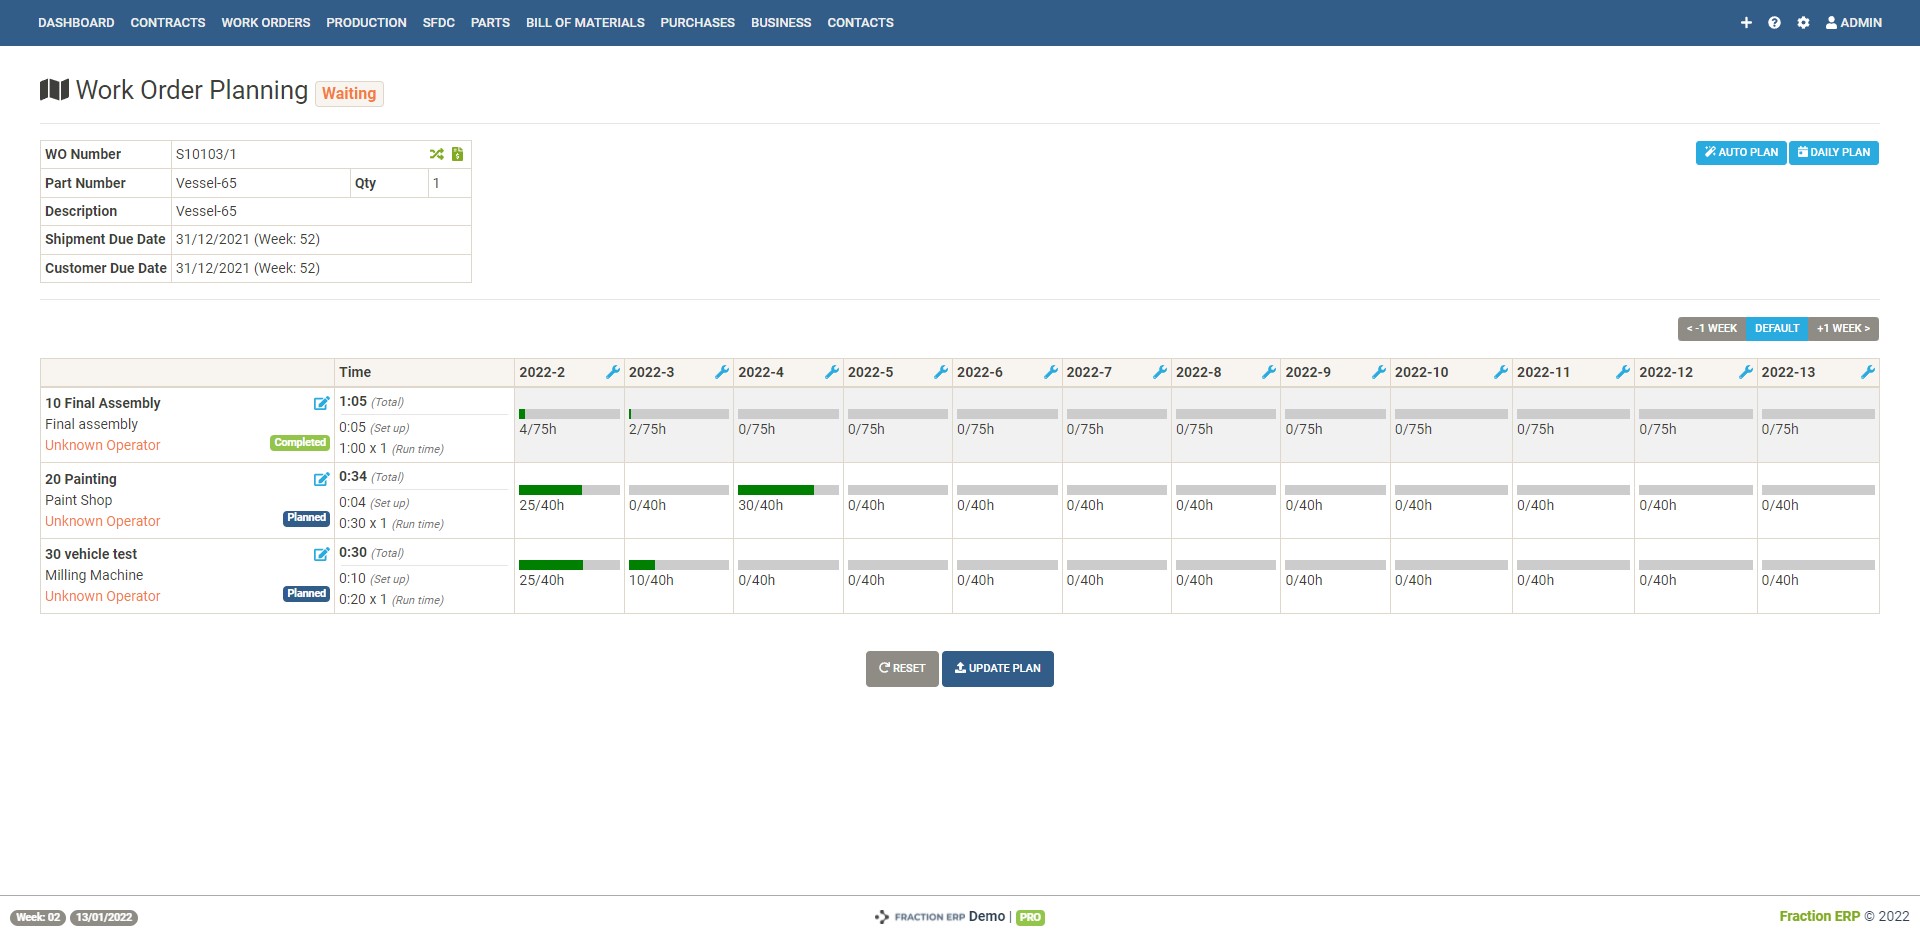Open the PRODUCTION menu

click(x=366, y=22)
